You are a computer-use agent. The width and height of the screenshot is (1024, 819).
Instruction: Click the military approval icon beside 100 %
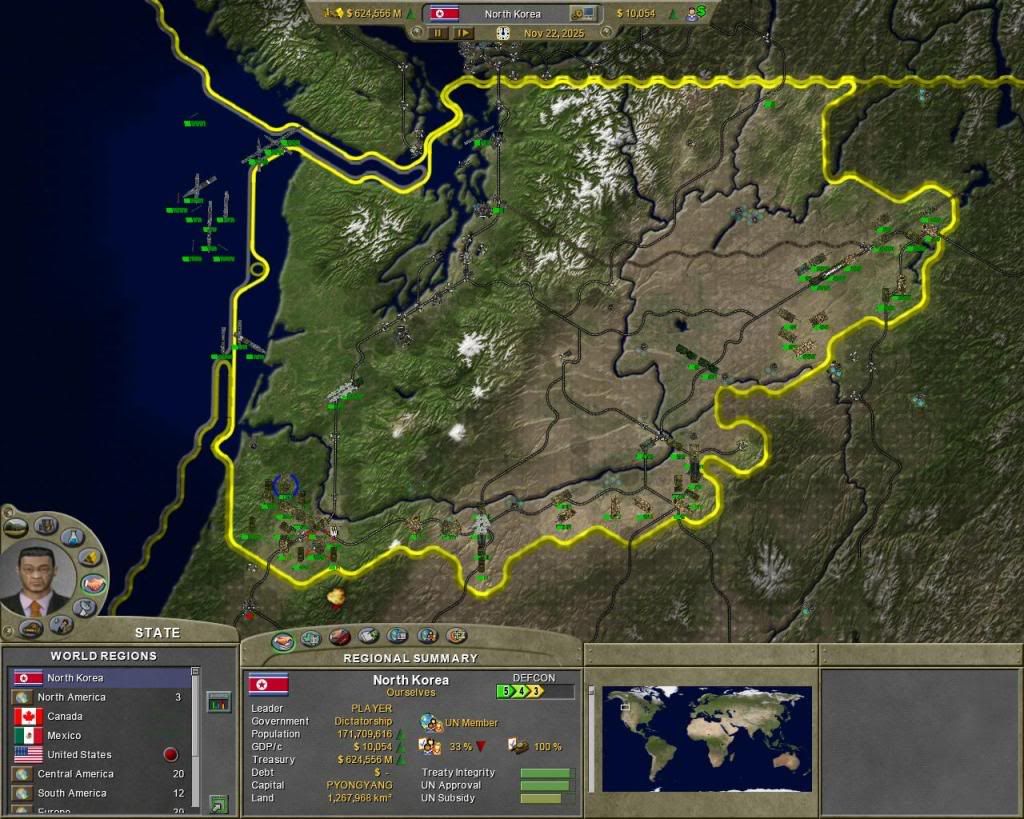519,746
